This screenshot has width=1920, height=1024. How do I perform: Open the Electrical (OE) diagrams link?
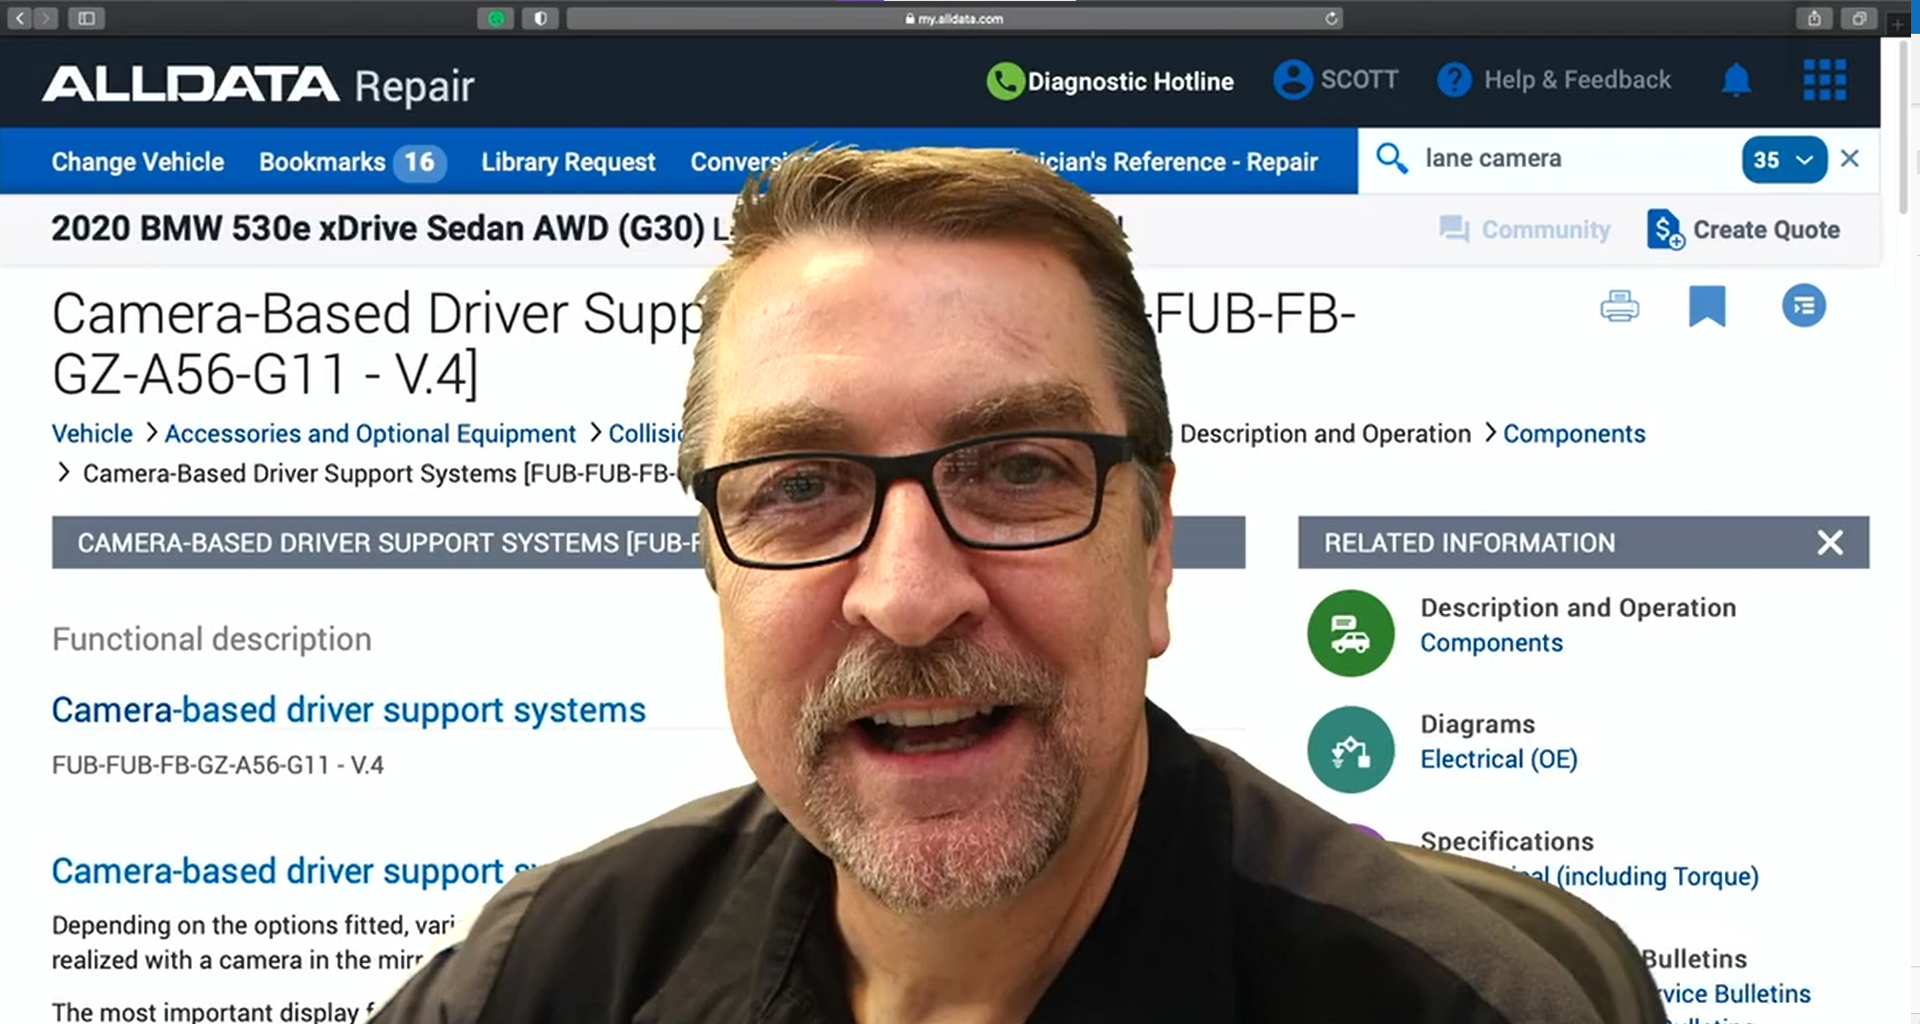1498,760
